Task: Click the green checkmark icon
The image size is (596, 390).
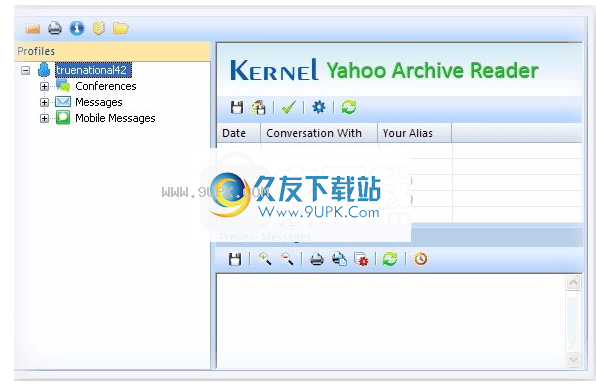Action: [288, 107]
